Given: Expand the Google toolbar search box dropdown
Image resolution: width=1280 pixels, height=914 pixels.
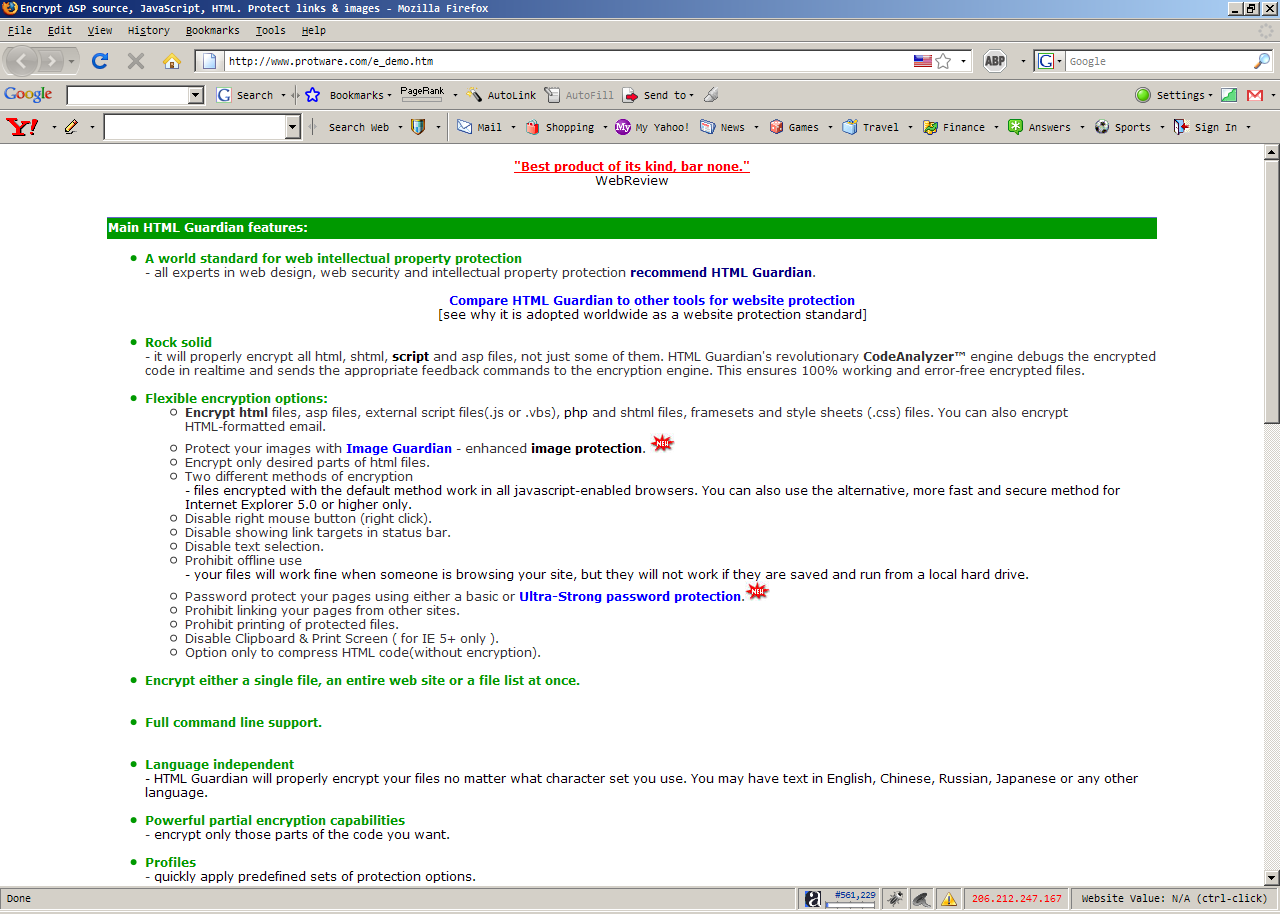Looking at the screenshot, I should tap(196, 95).
